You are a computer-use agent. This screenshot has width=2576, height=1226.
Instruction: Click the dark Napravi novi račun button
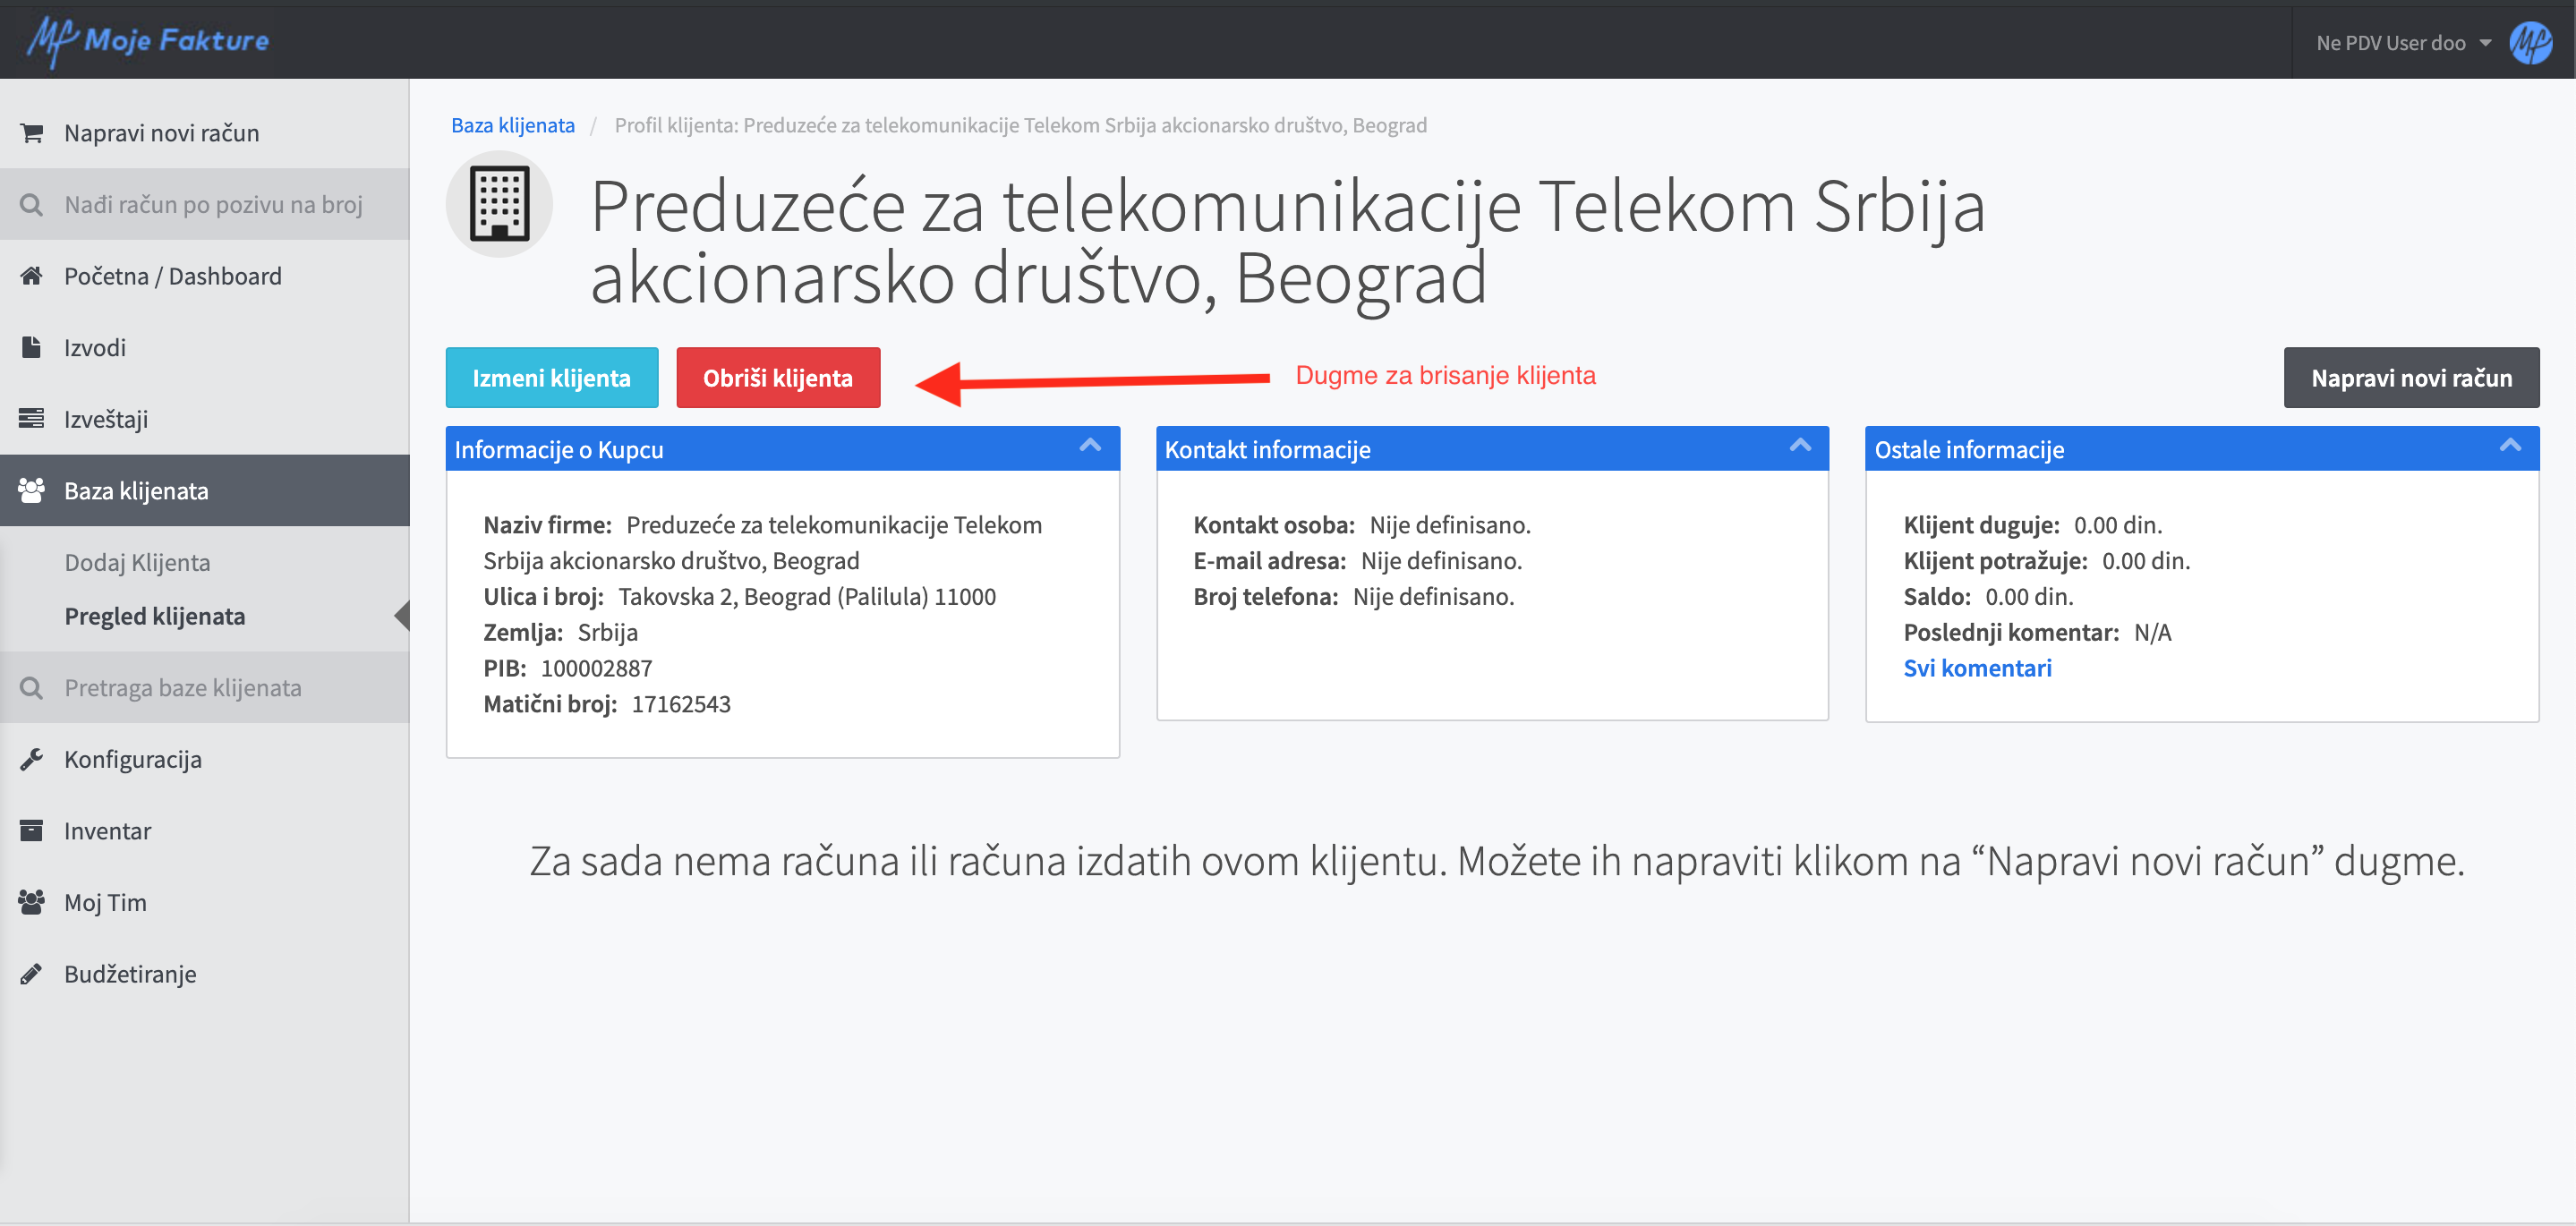(x=2411, y=378)
